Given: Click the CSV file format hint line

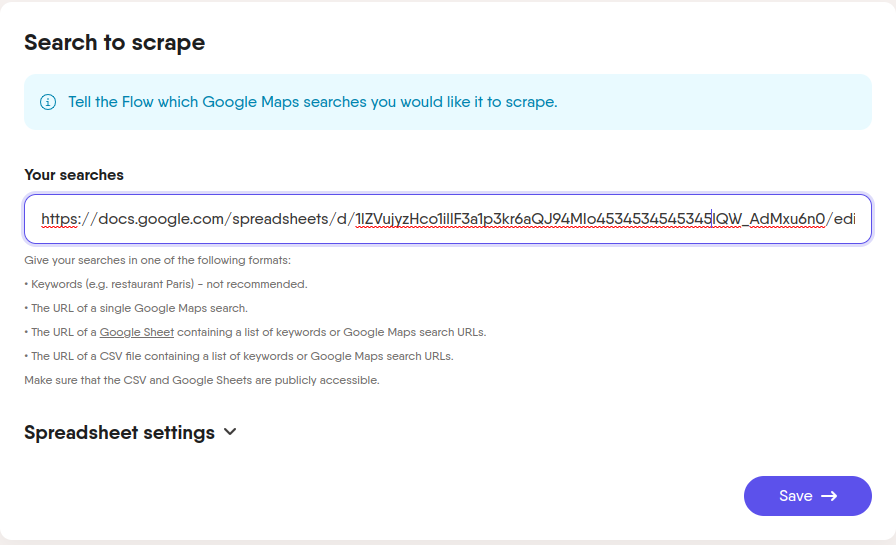Looking at the screenshot, I should pyautogui.click(x=239, y=356).
